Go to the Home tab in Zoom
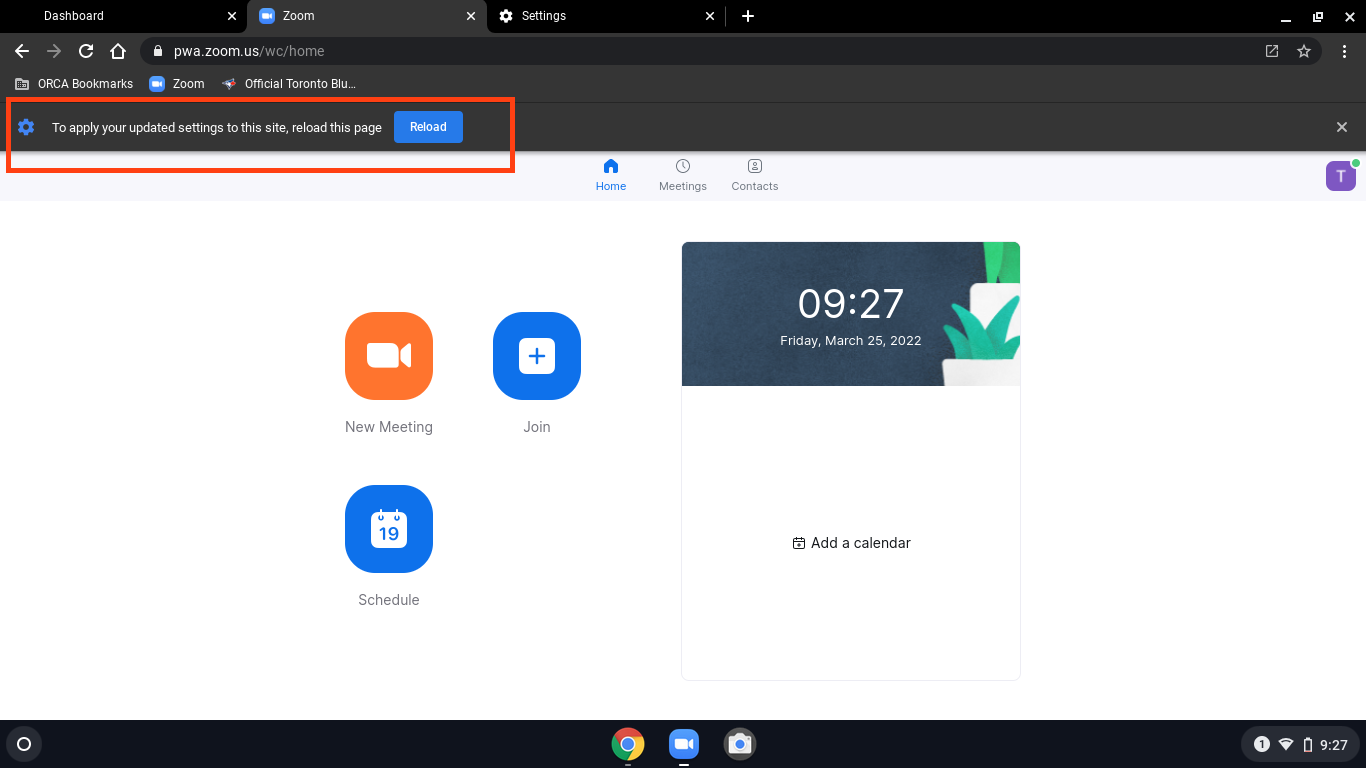The height and width of the screenshot is (768, 1366). [611, 175]
